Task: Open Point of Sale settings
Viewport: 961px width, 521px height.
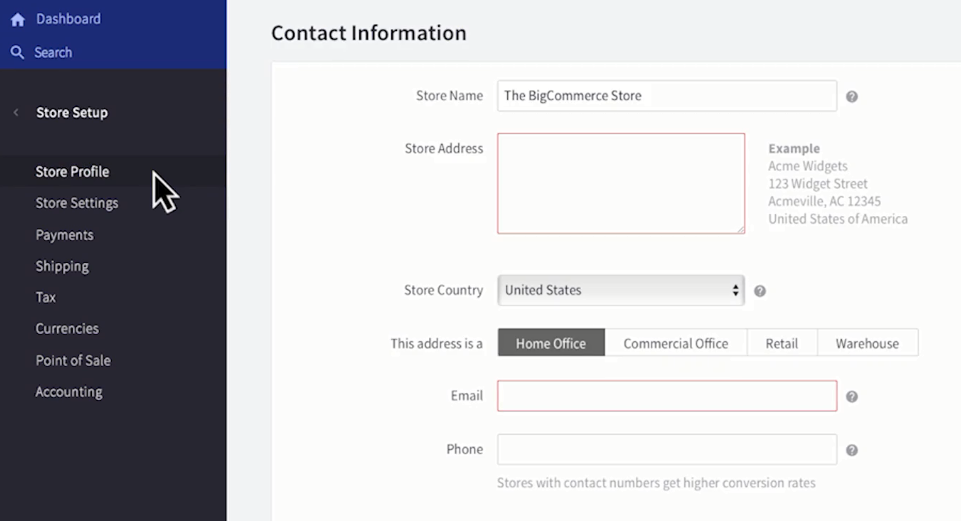Action: click(x=73, y=360)
